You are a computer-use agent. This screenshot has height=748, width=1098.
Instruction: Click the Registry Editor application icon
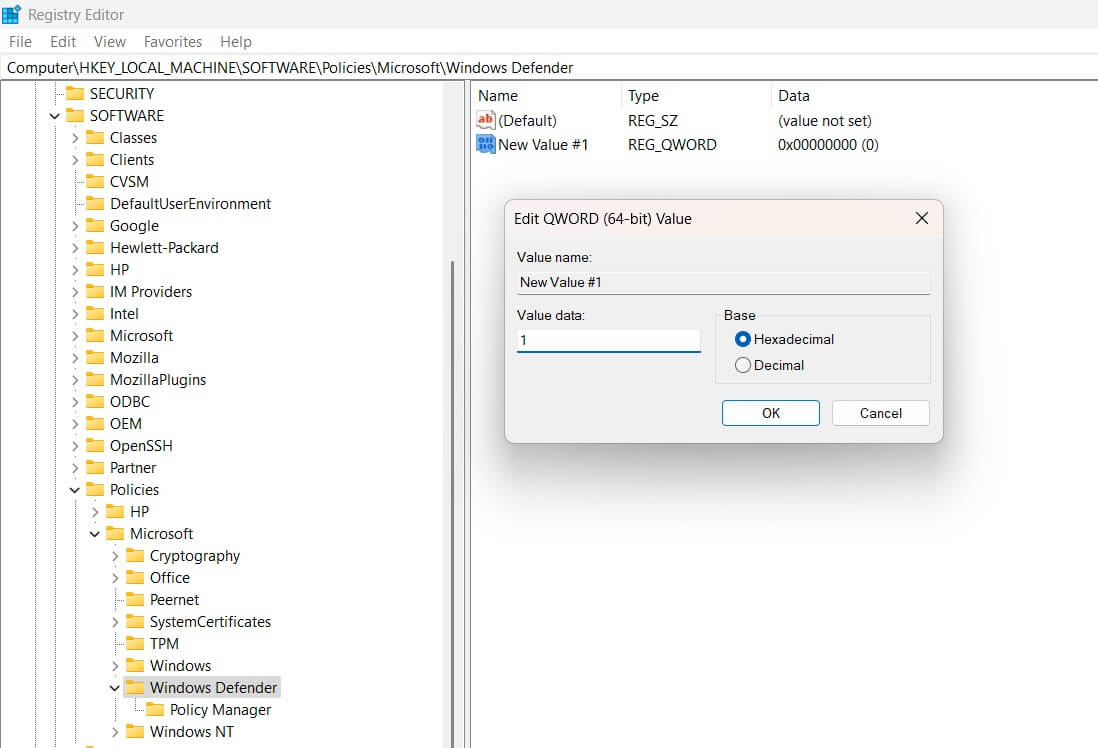[x=11, y=14]
